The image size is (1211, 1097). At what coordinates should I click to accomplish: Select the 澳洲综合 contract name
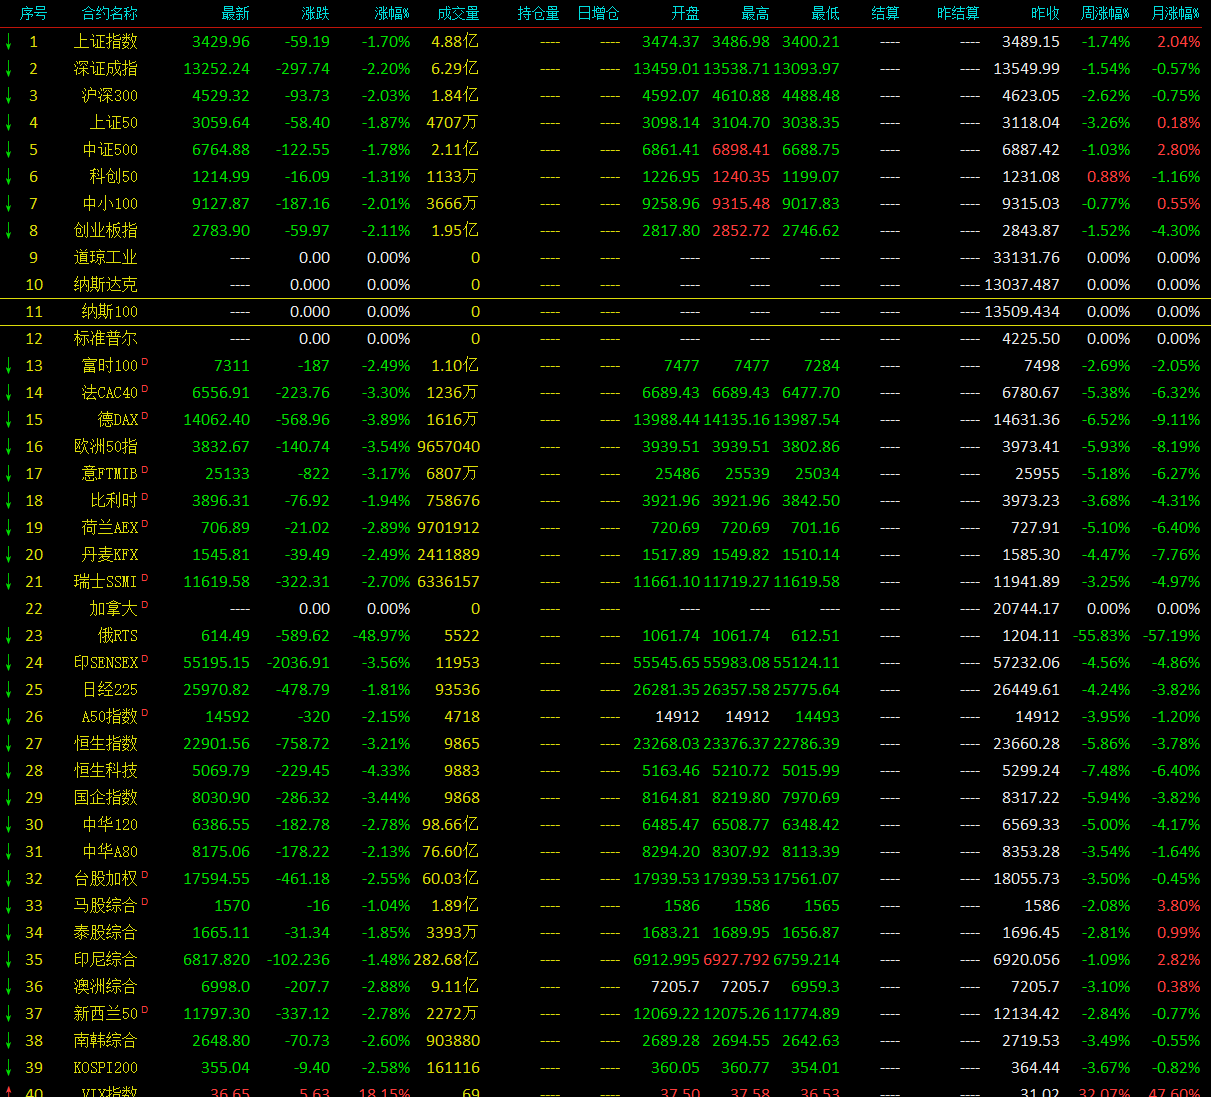click(x=105, y=987)
